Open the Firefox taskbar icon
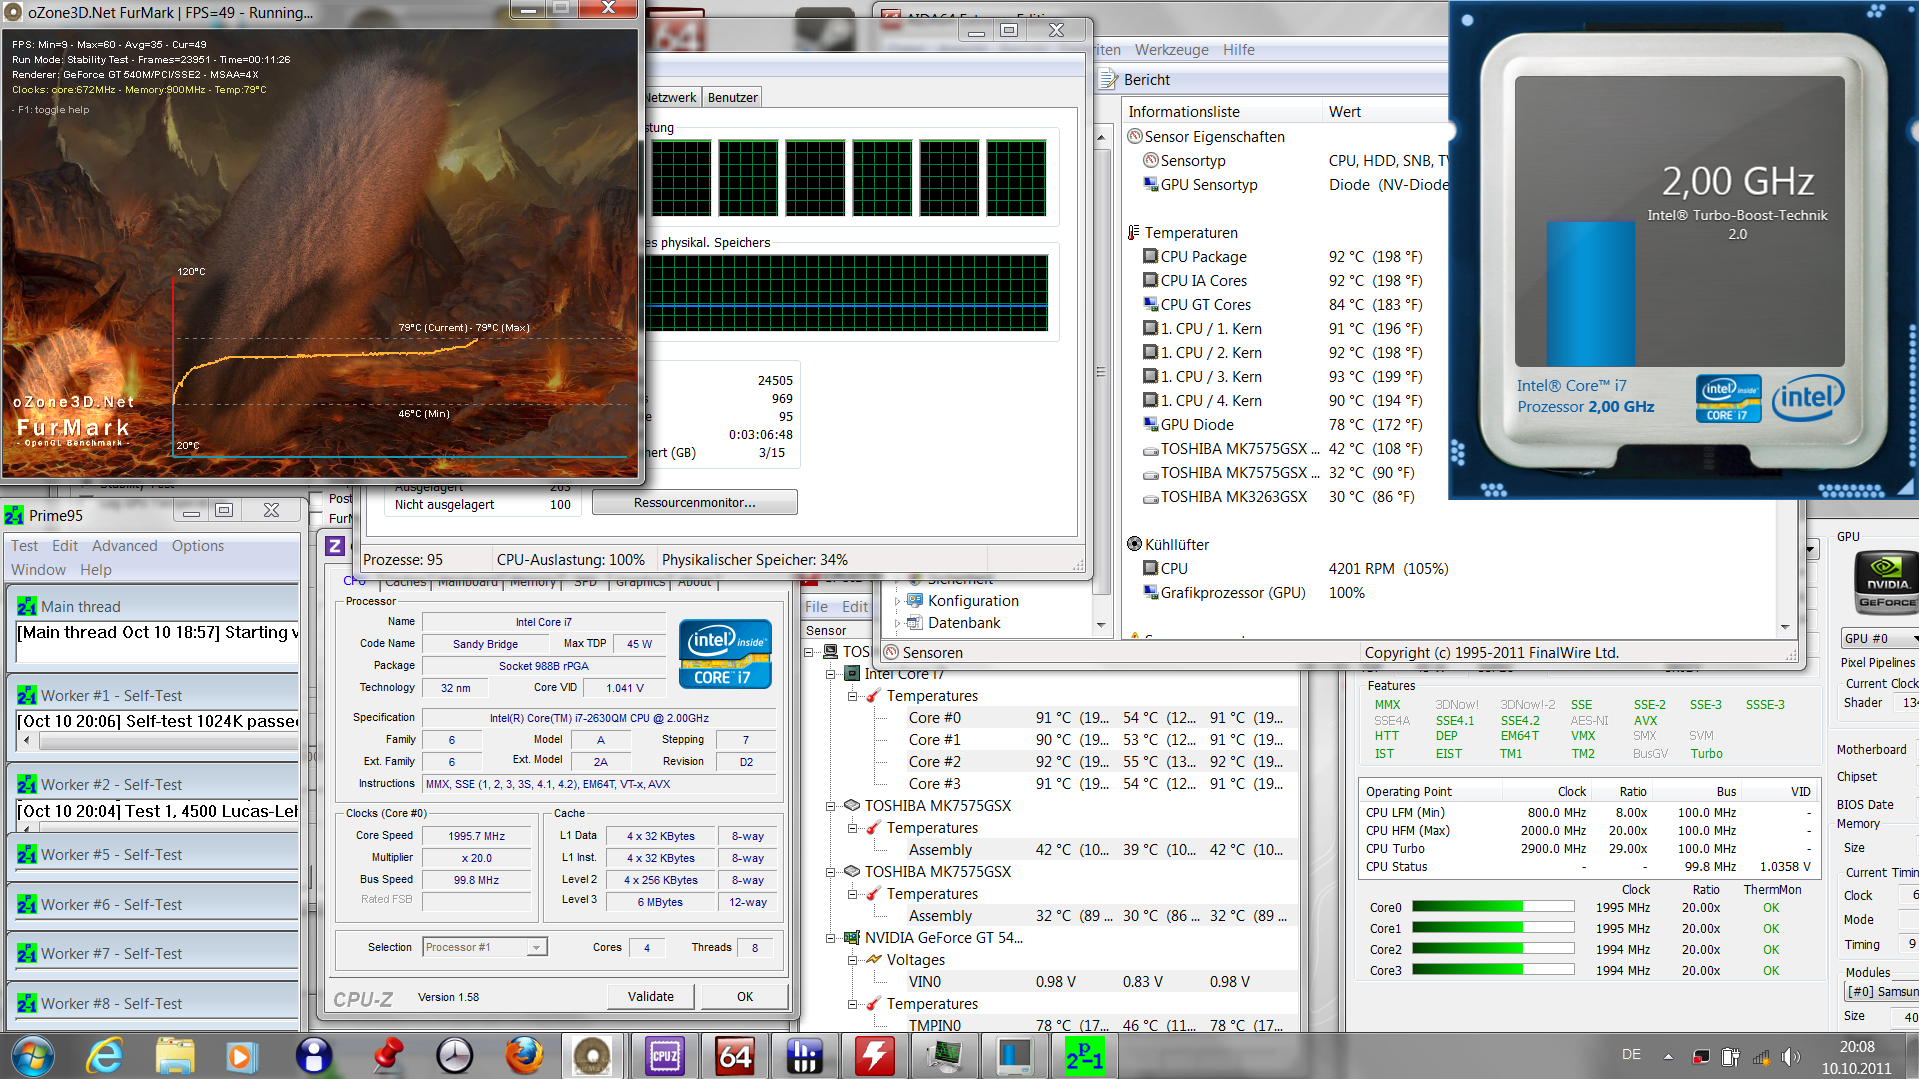Image resolution: width=1919 pixels, height=1079 pixels. pos(524,1056)
